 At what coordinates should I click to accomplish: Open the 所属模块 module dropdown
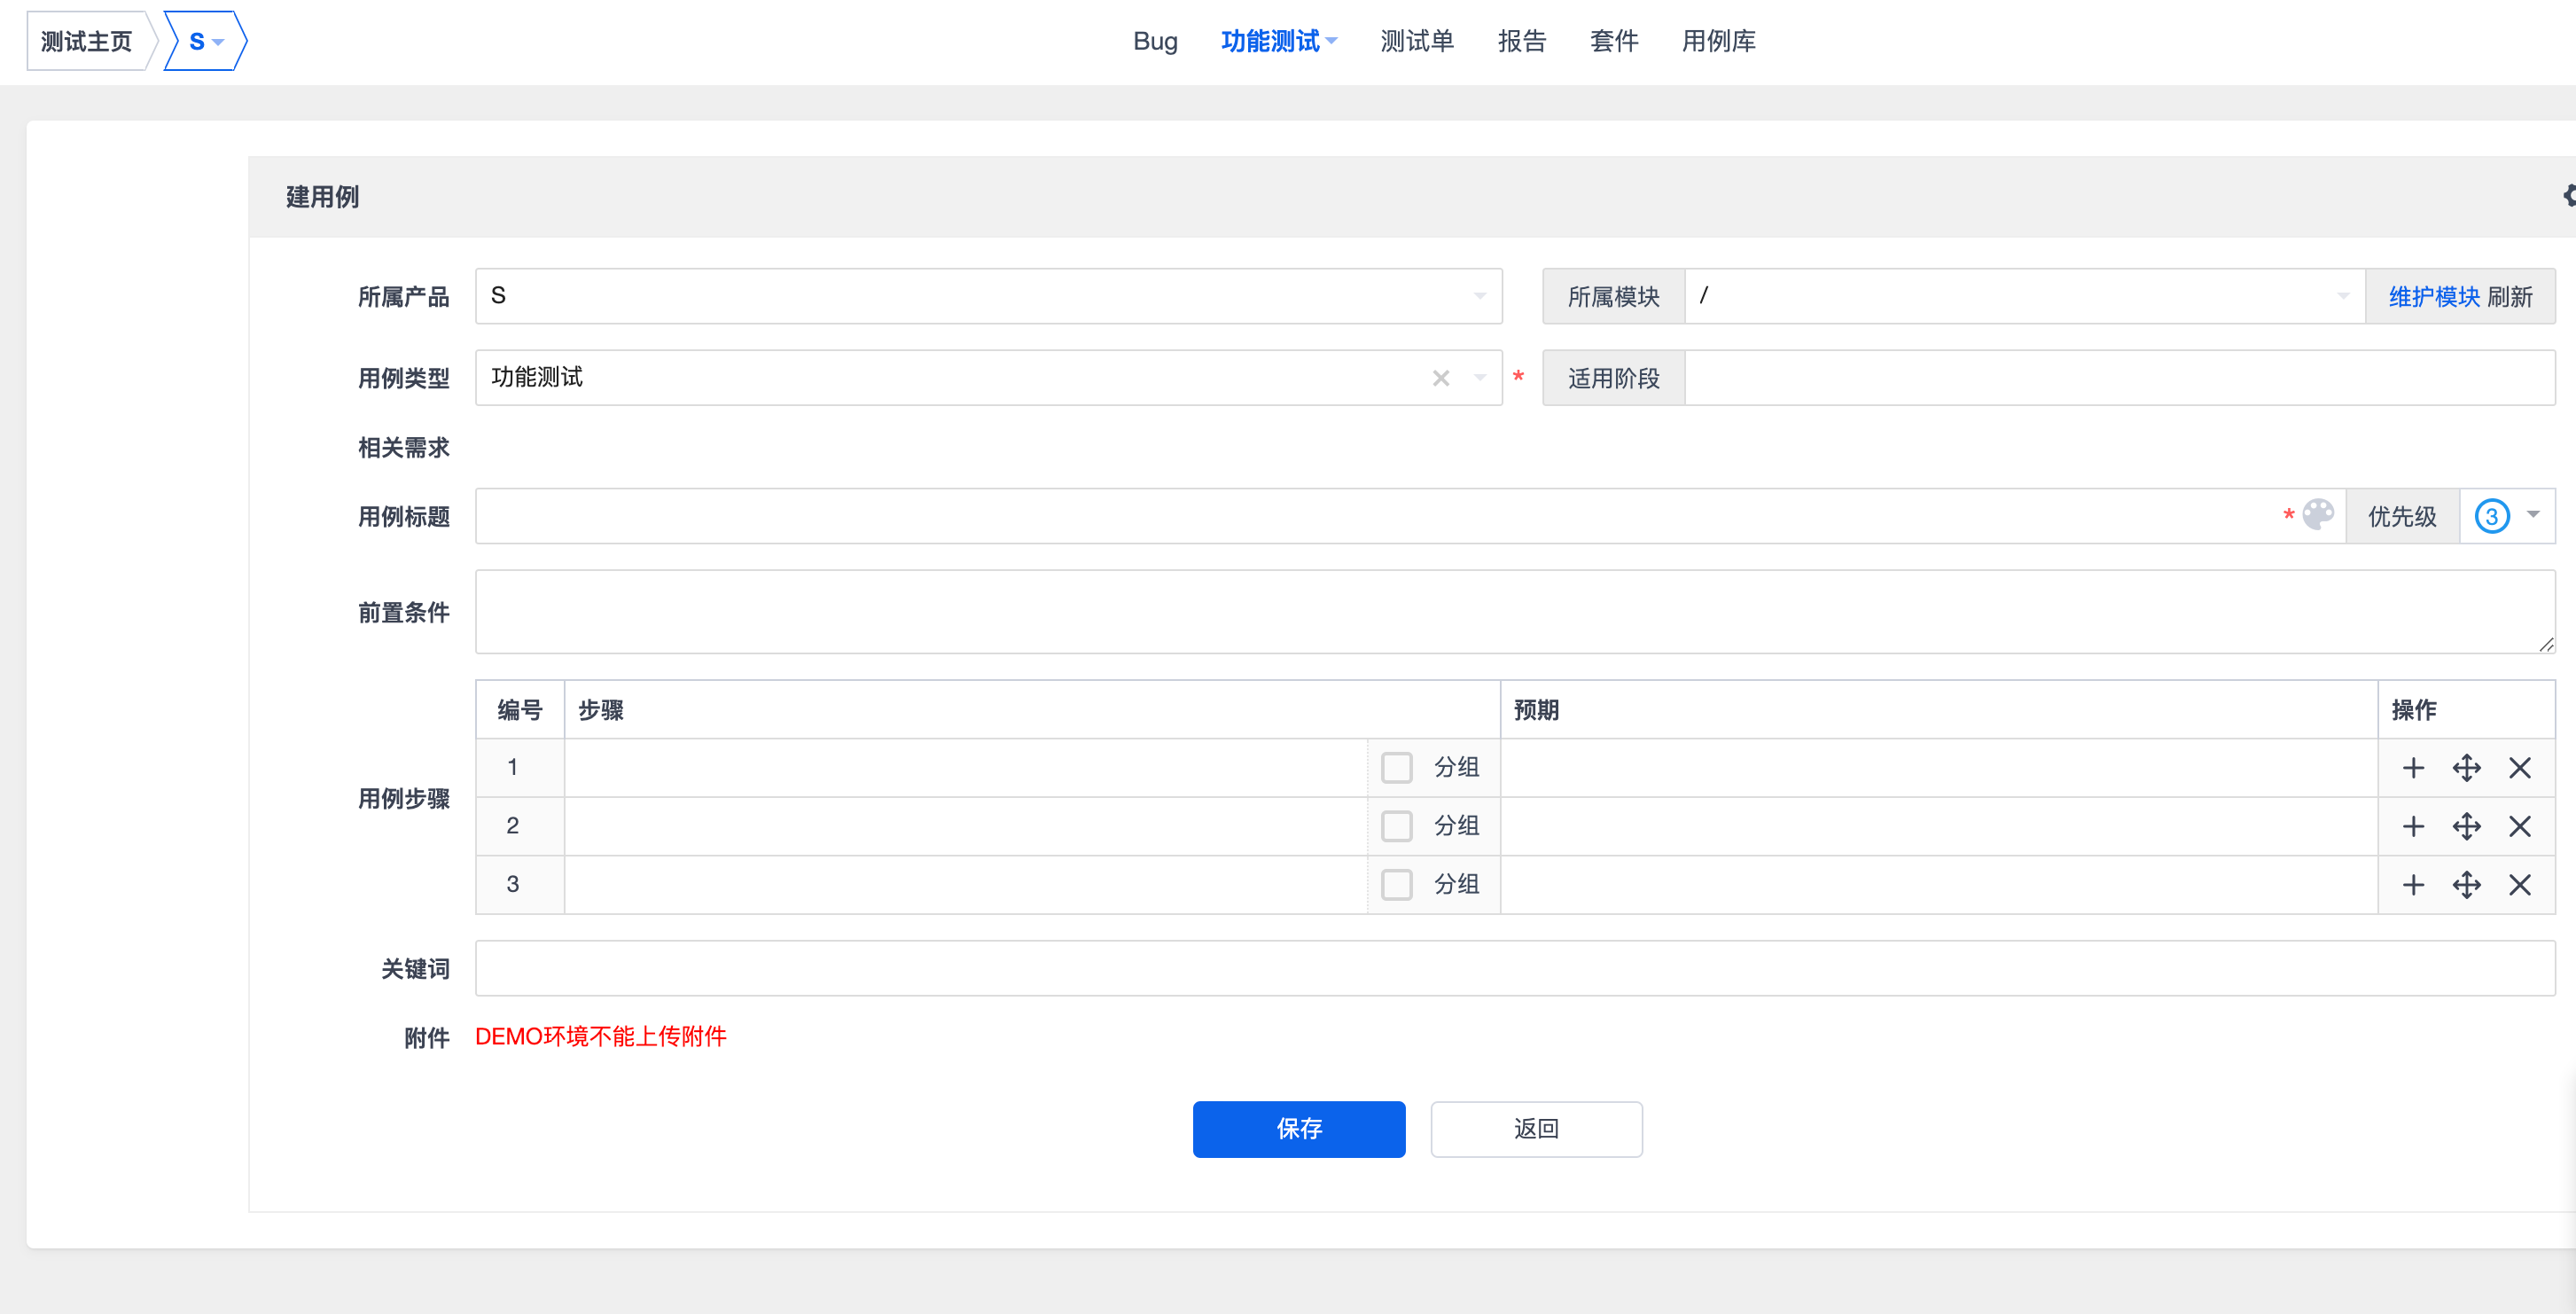(x=2023, y=296)
